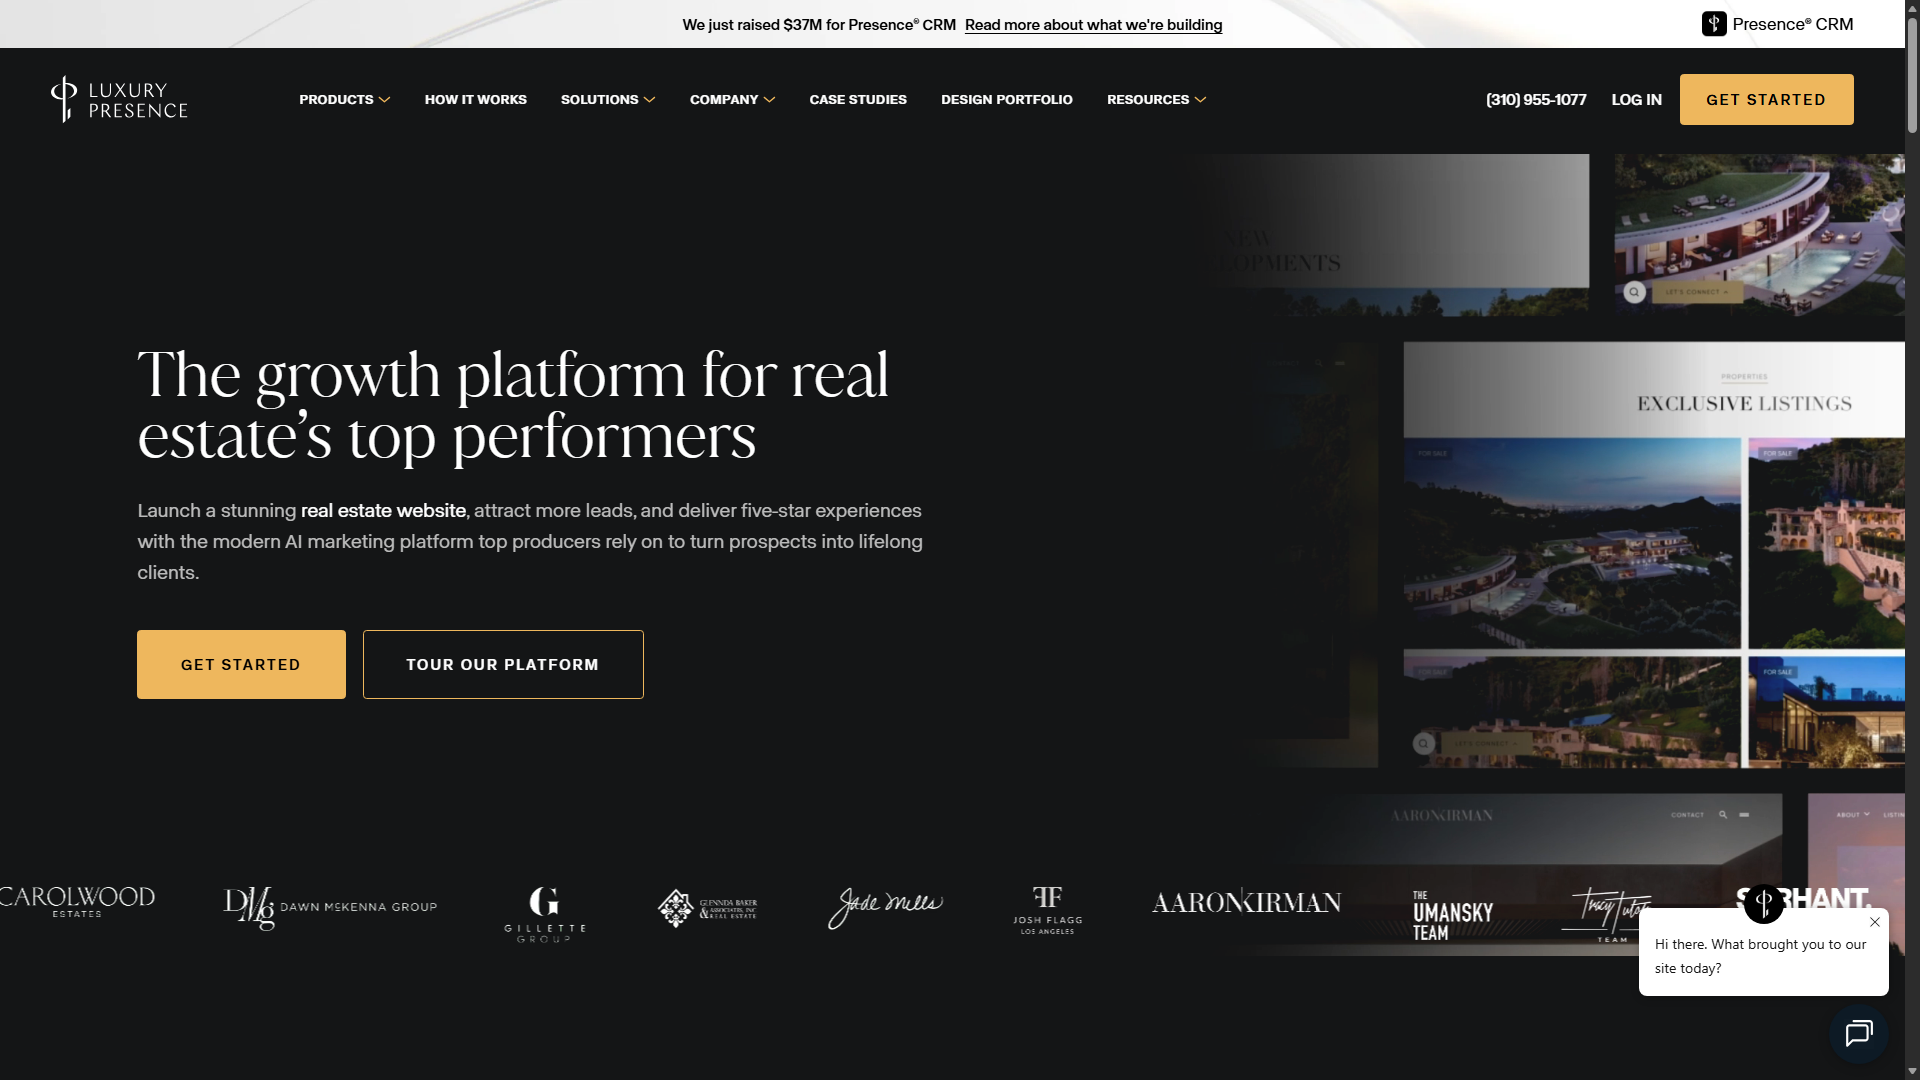1920x1080 pixels.
Task: Open the chat launcher bubble
Action: coord(1858,1034)
